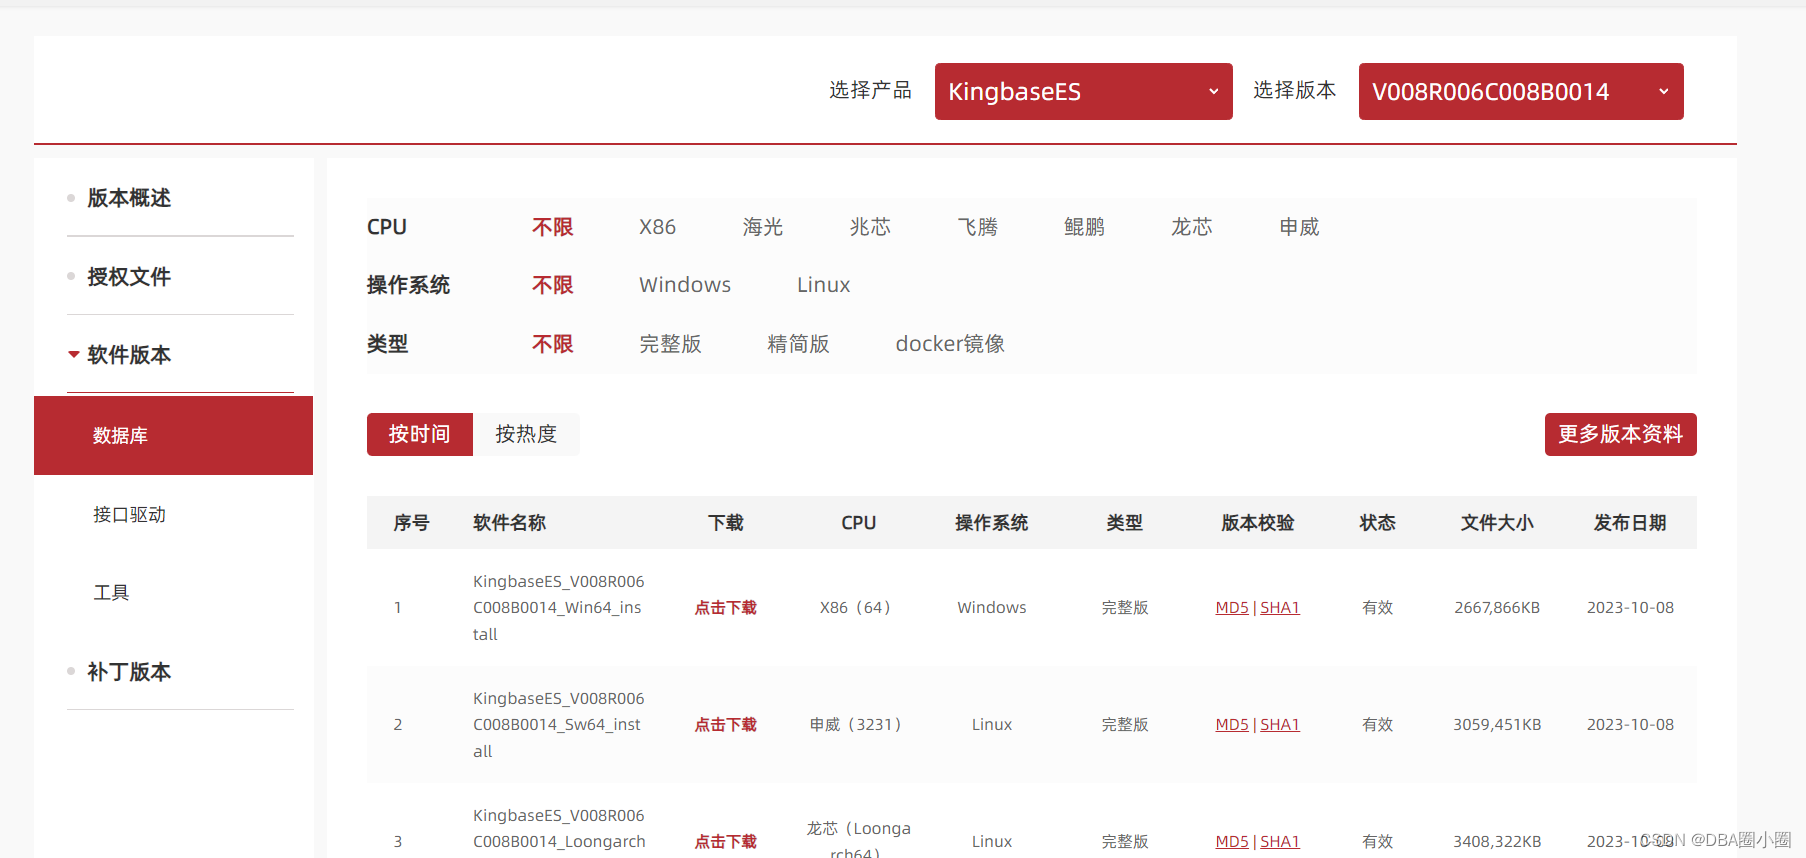Filter type by docker镜像
Screen dimensions: 1806x858
(x=950, y=344)
